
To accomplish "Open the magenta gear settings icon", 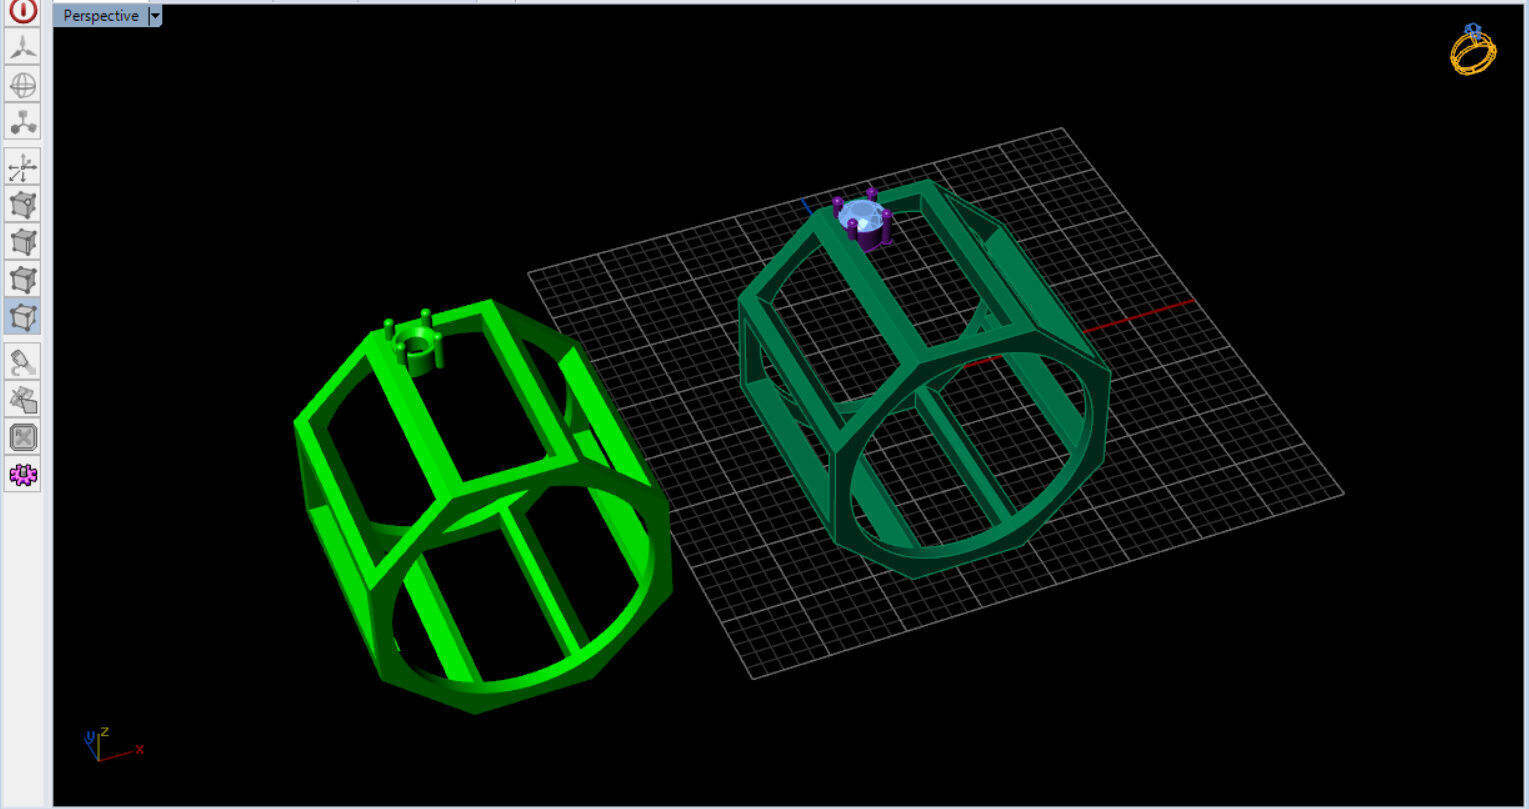I will pos(23,474).
